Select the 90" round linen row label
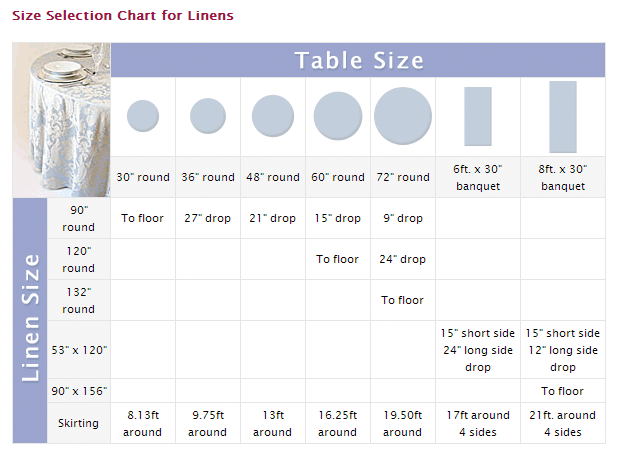The height and width of the screenshot is (474, 618). click(78, 218)
